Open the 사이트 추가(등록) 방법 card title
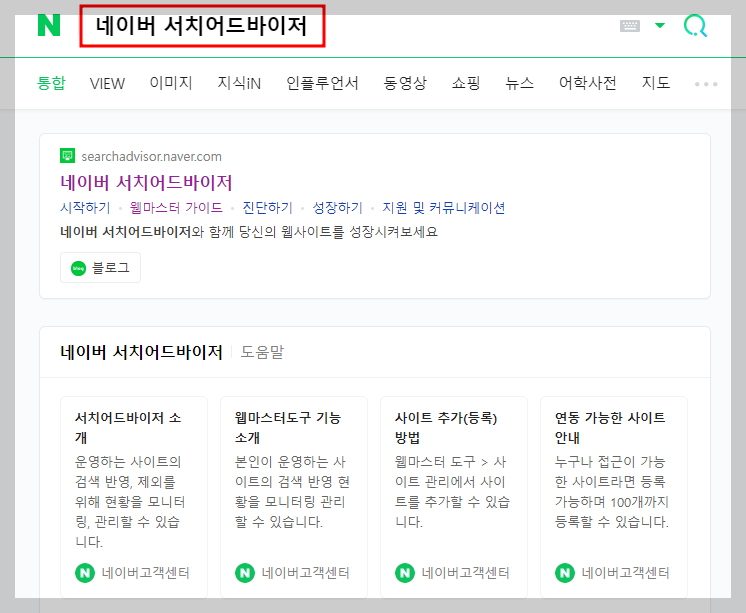 446,427
